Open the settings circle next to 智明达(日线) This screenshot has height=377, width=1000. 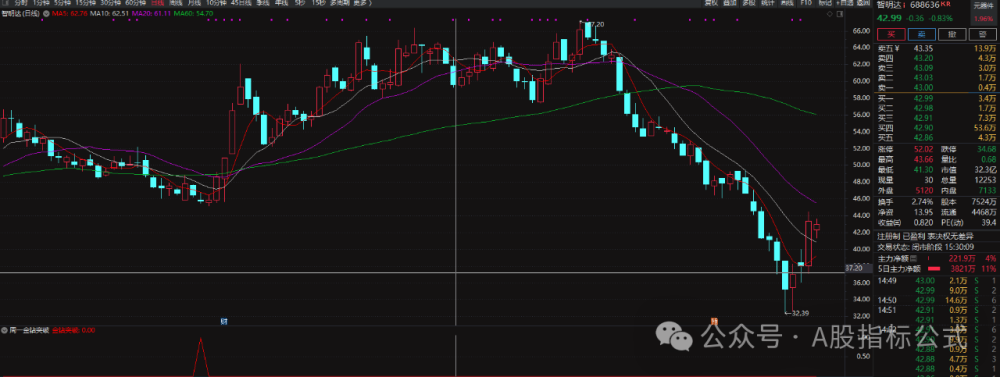[x=46, y=13]
